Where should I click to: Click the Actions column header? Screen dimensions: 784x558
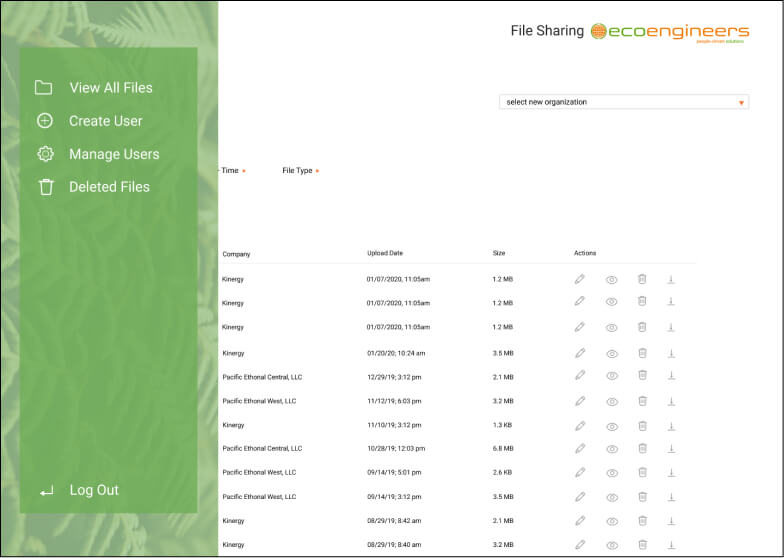click(584, 253)
